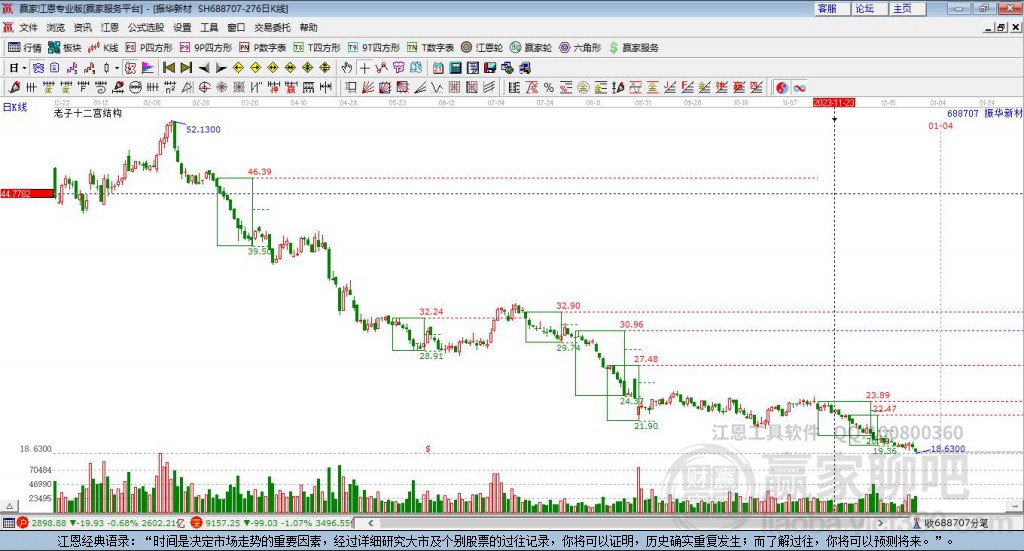Click the 21.90 support price label
The image size is (1024, 551).
pos(646,426)
